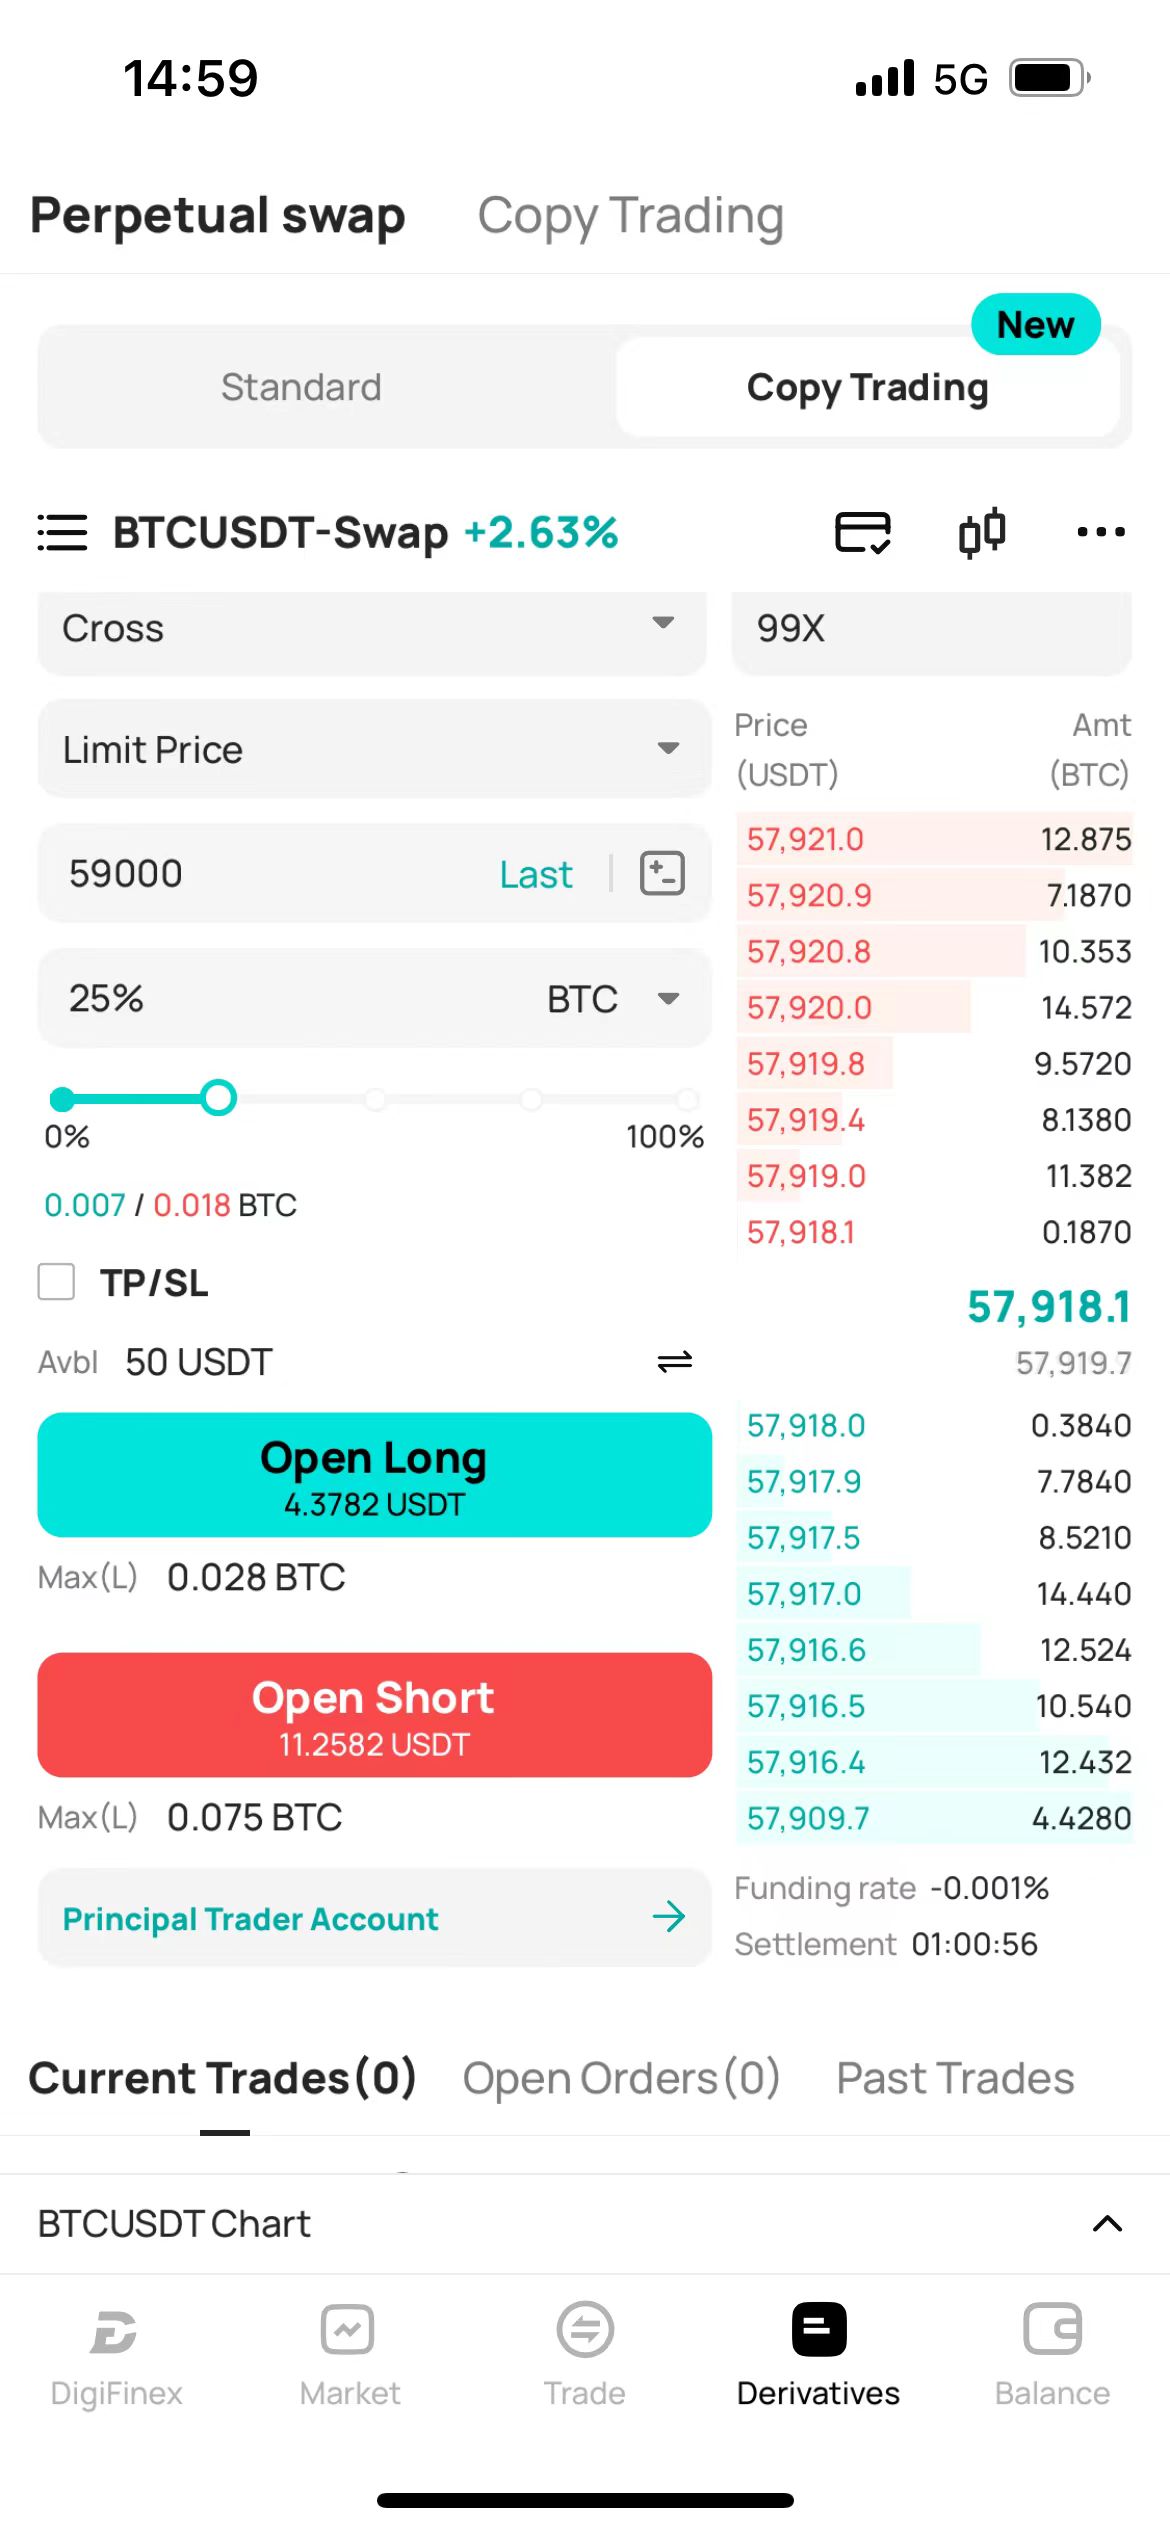Open the trading pair list menu icon
This screenshot has height=2532, width=1170.
pos(62,532)
